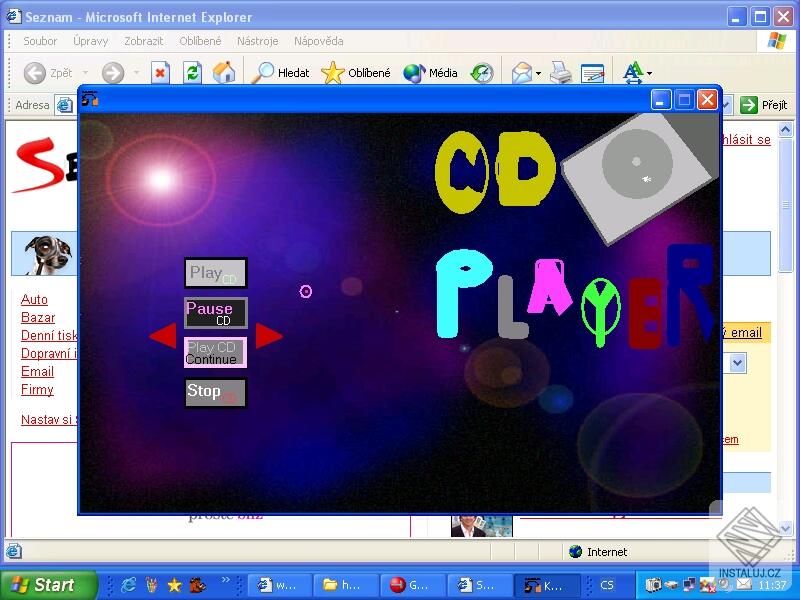The height and width of the screenshot is (600, 800).
Task: Open the Mail icon dropdown arrow
Action: point(538,73)
